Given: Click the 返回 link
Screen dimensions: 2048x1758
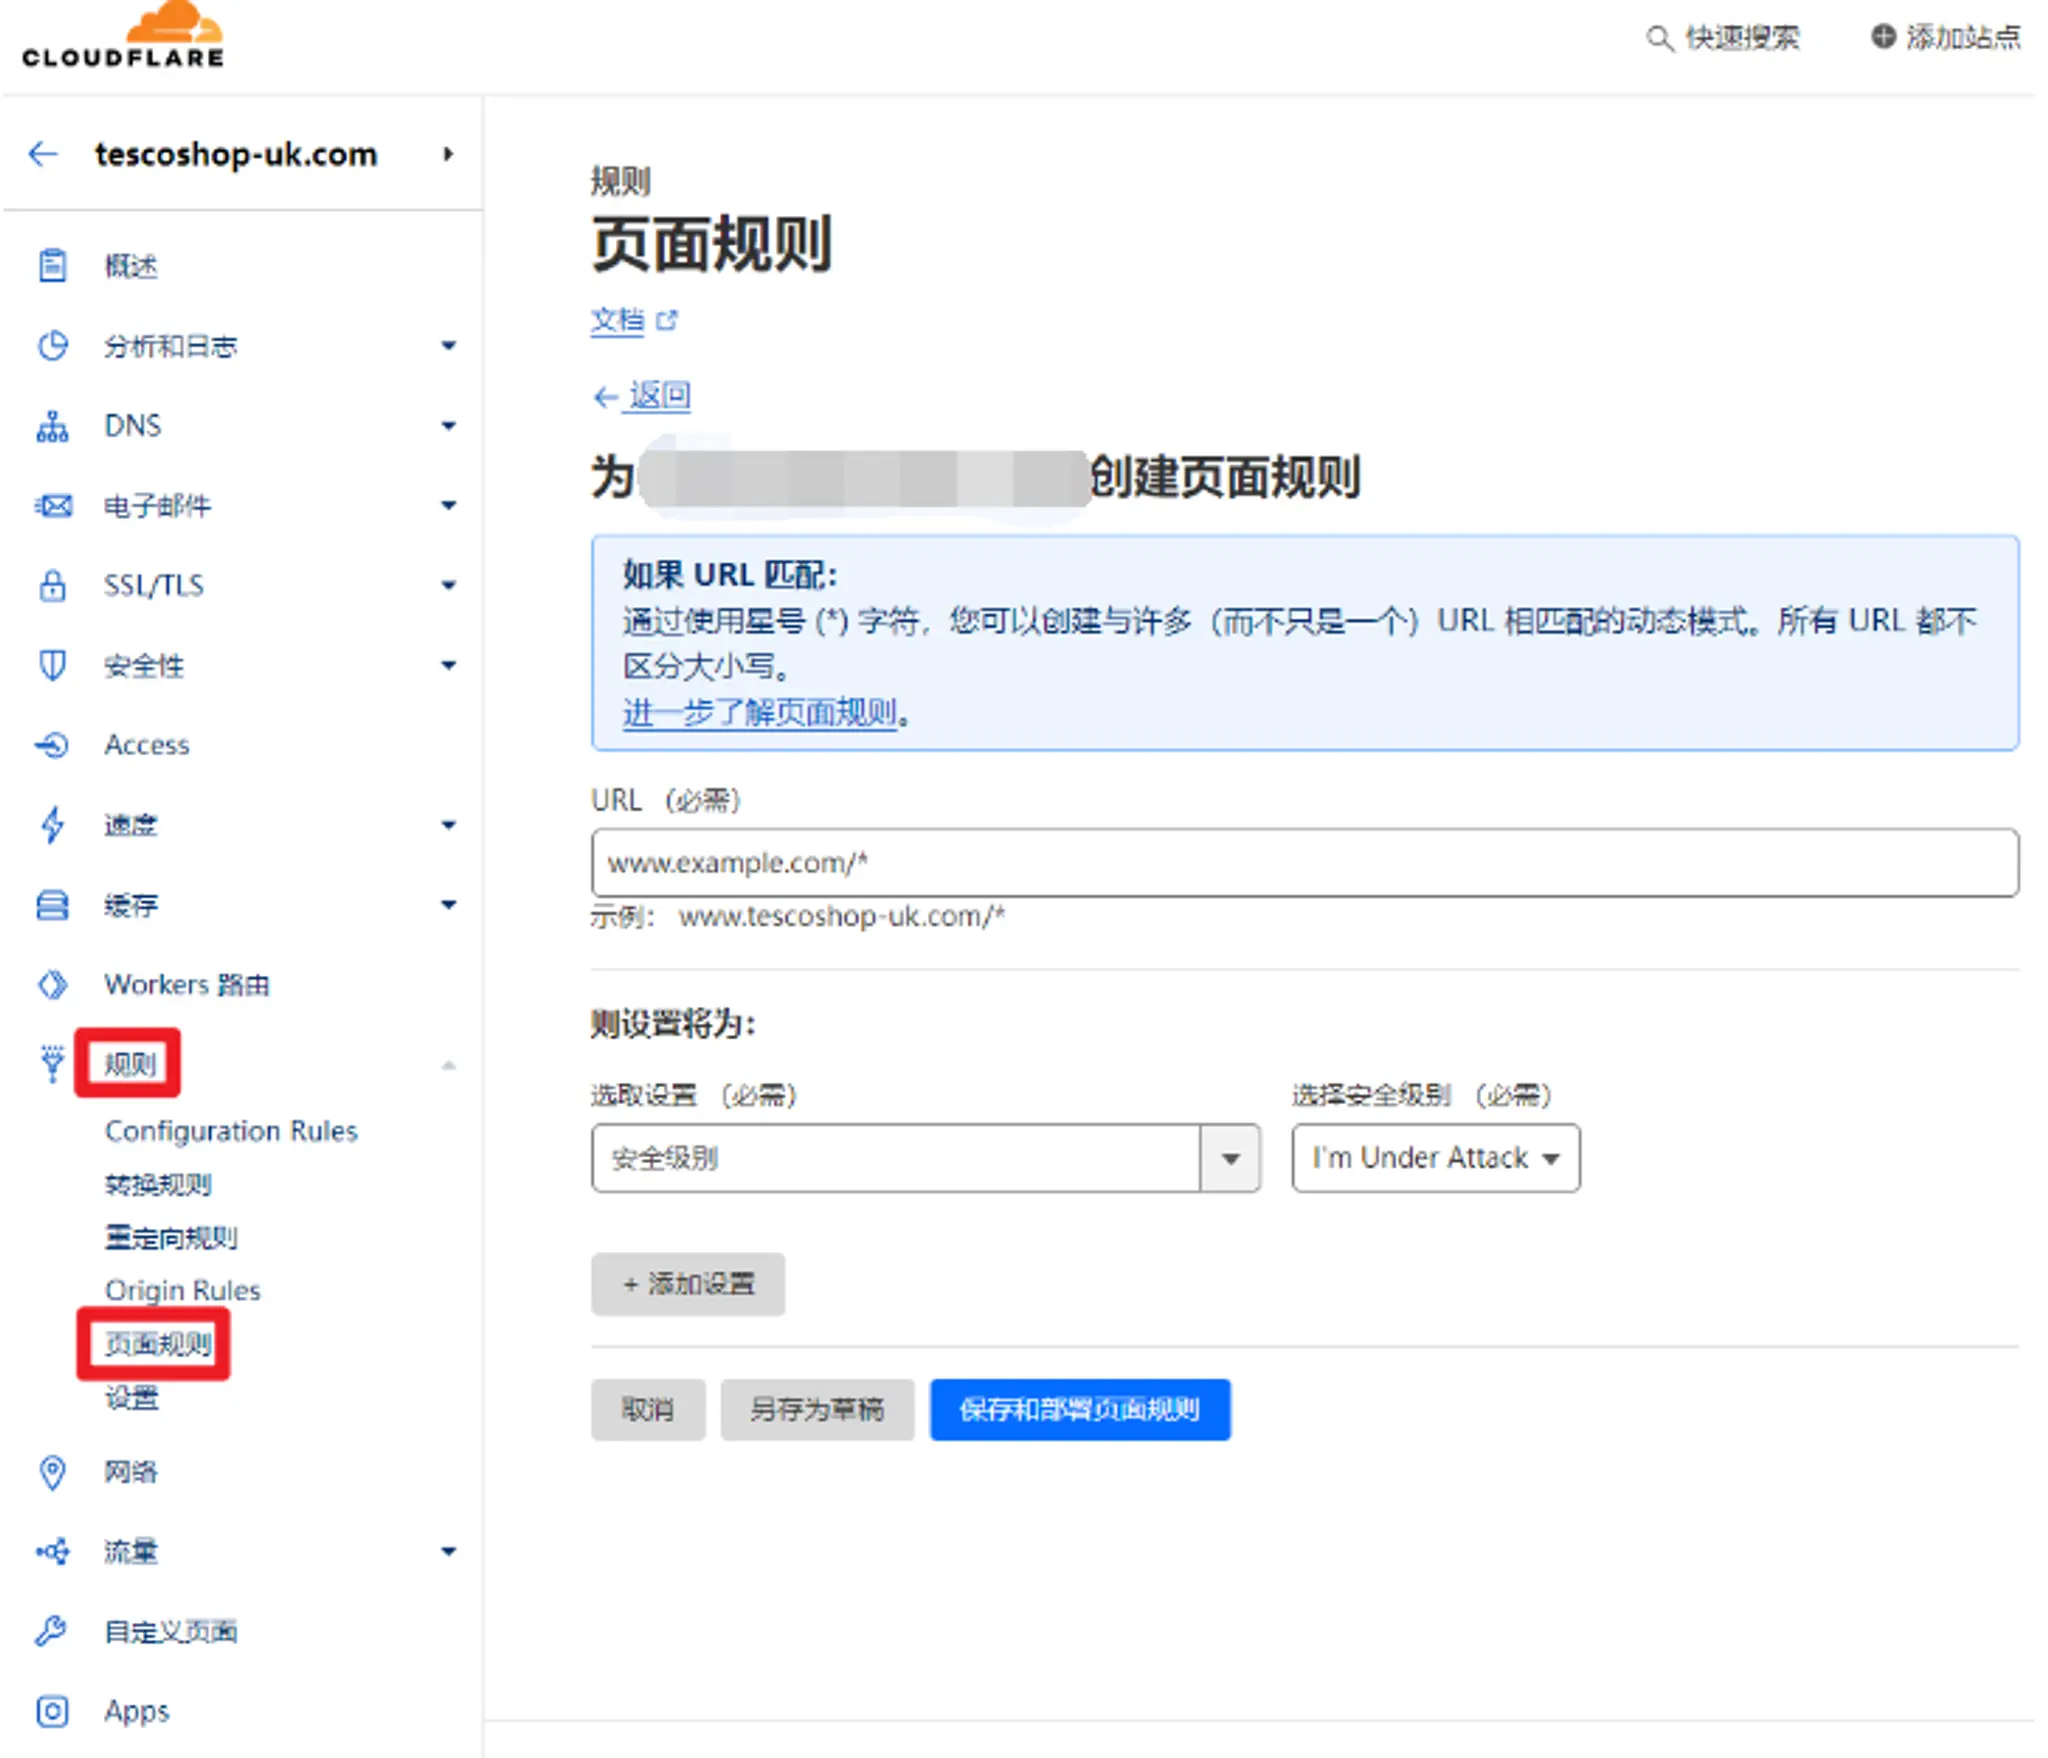Looking at the screenshot, I should [658, 396].
